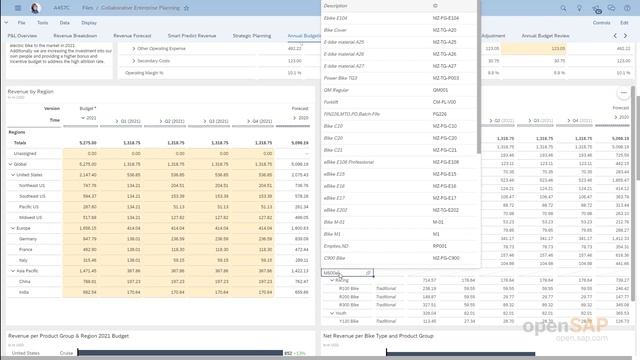Open the lightbulb help tips icon

tap(579, 8)
